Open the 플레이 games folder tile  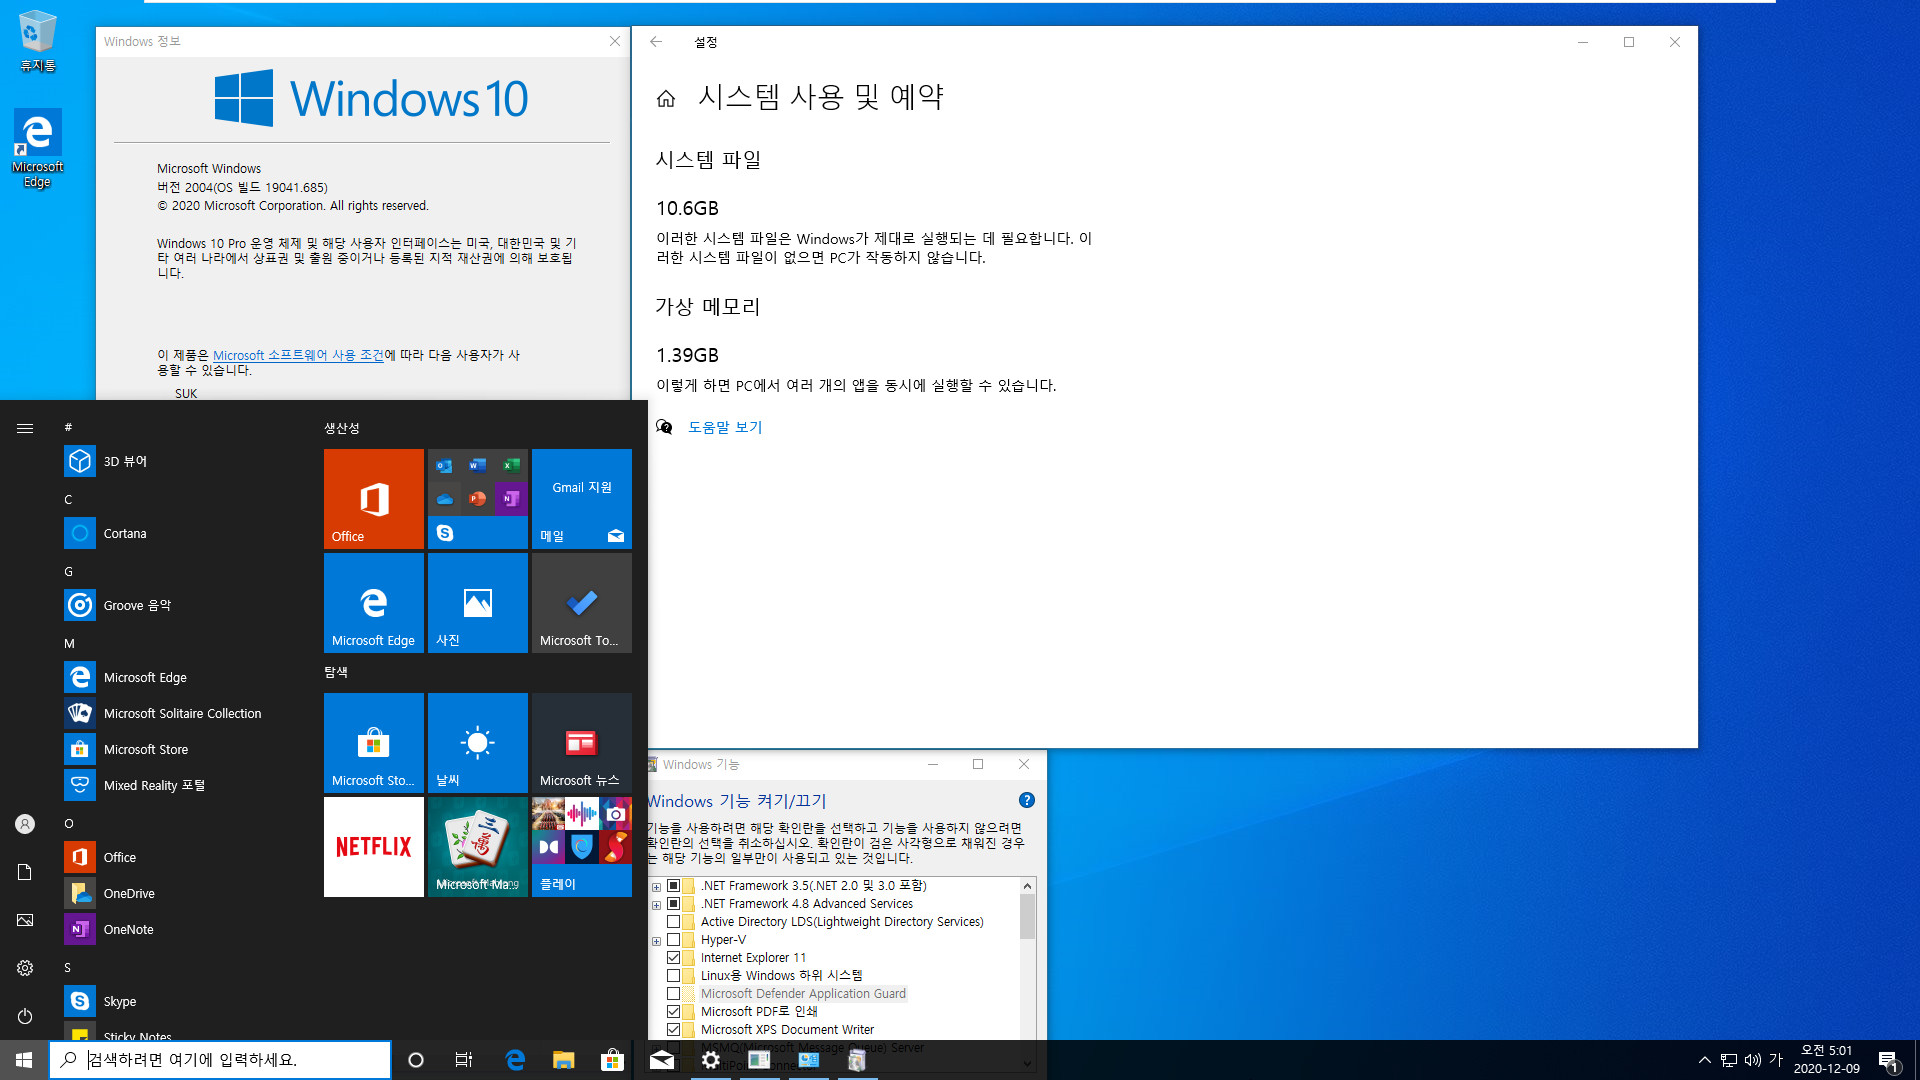[582, 847]
